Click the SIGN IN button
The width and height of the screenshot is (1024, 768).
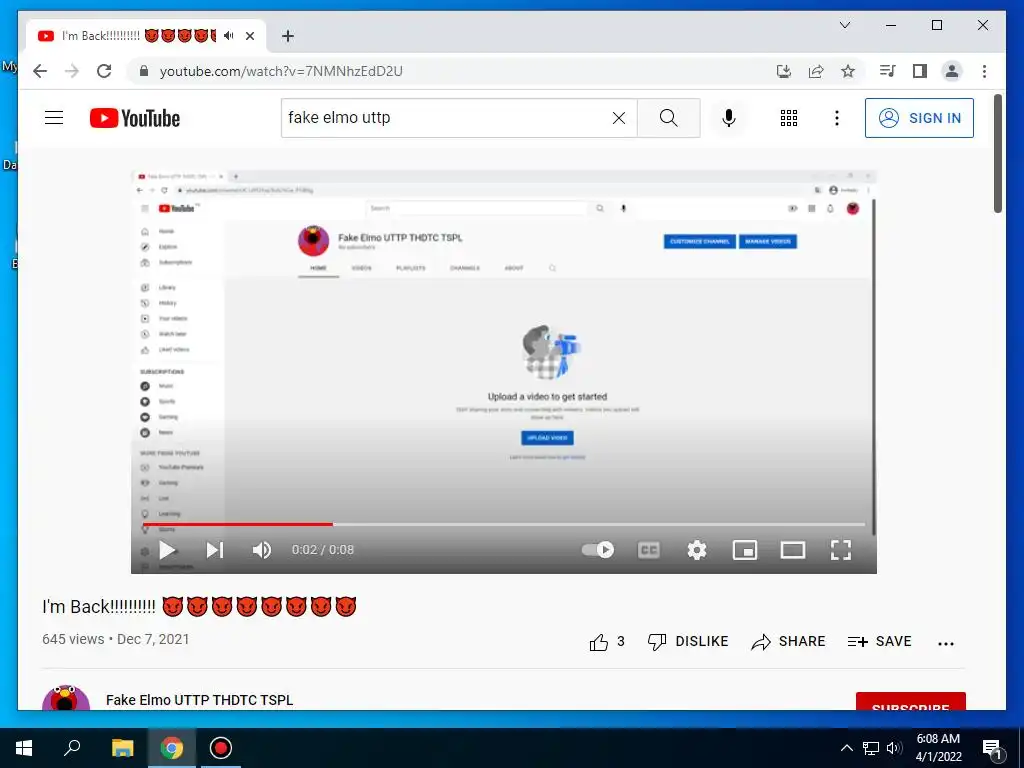click(x=919, y=118)
